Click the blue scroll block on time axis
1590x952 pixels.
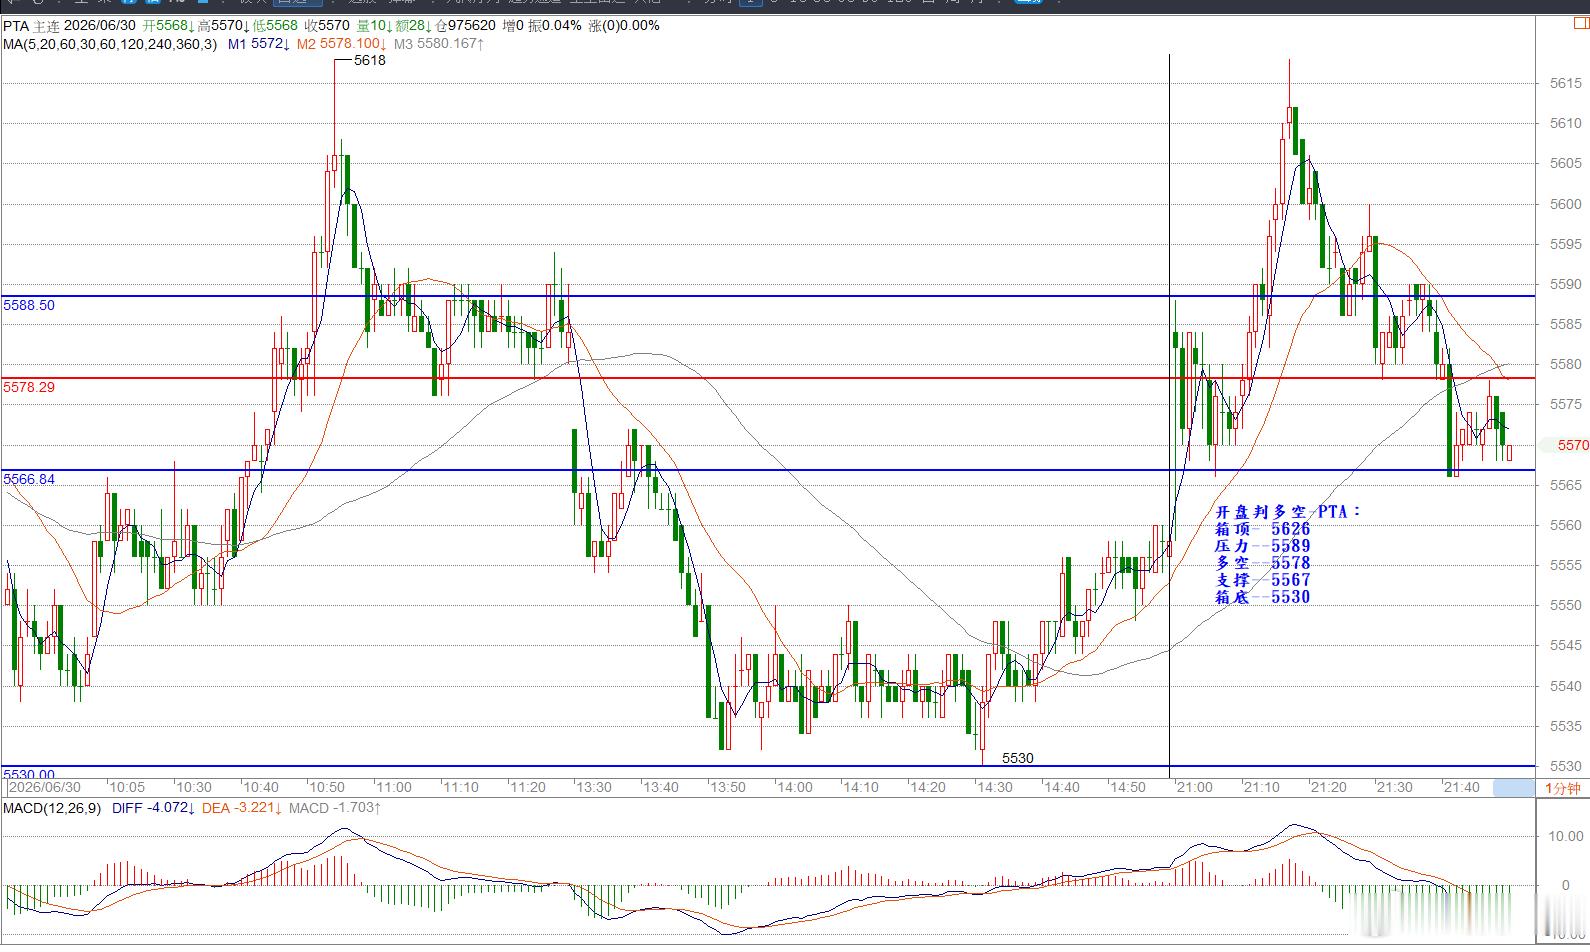click(x=1513, y=788)
